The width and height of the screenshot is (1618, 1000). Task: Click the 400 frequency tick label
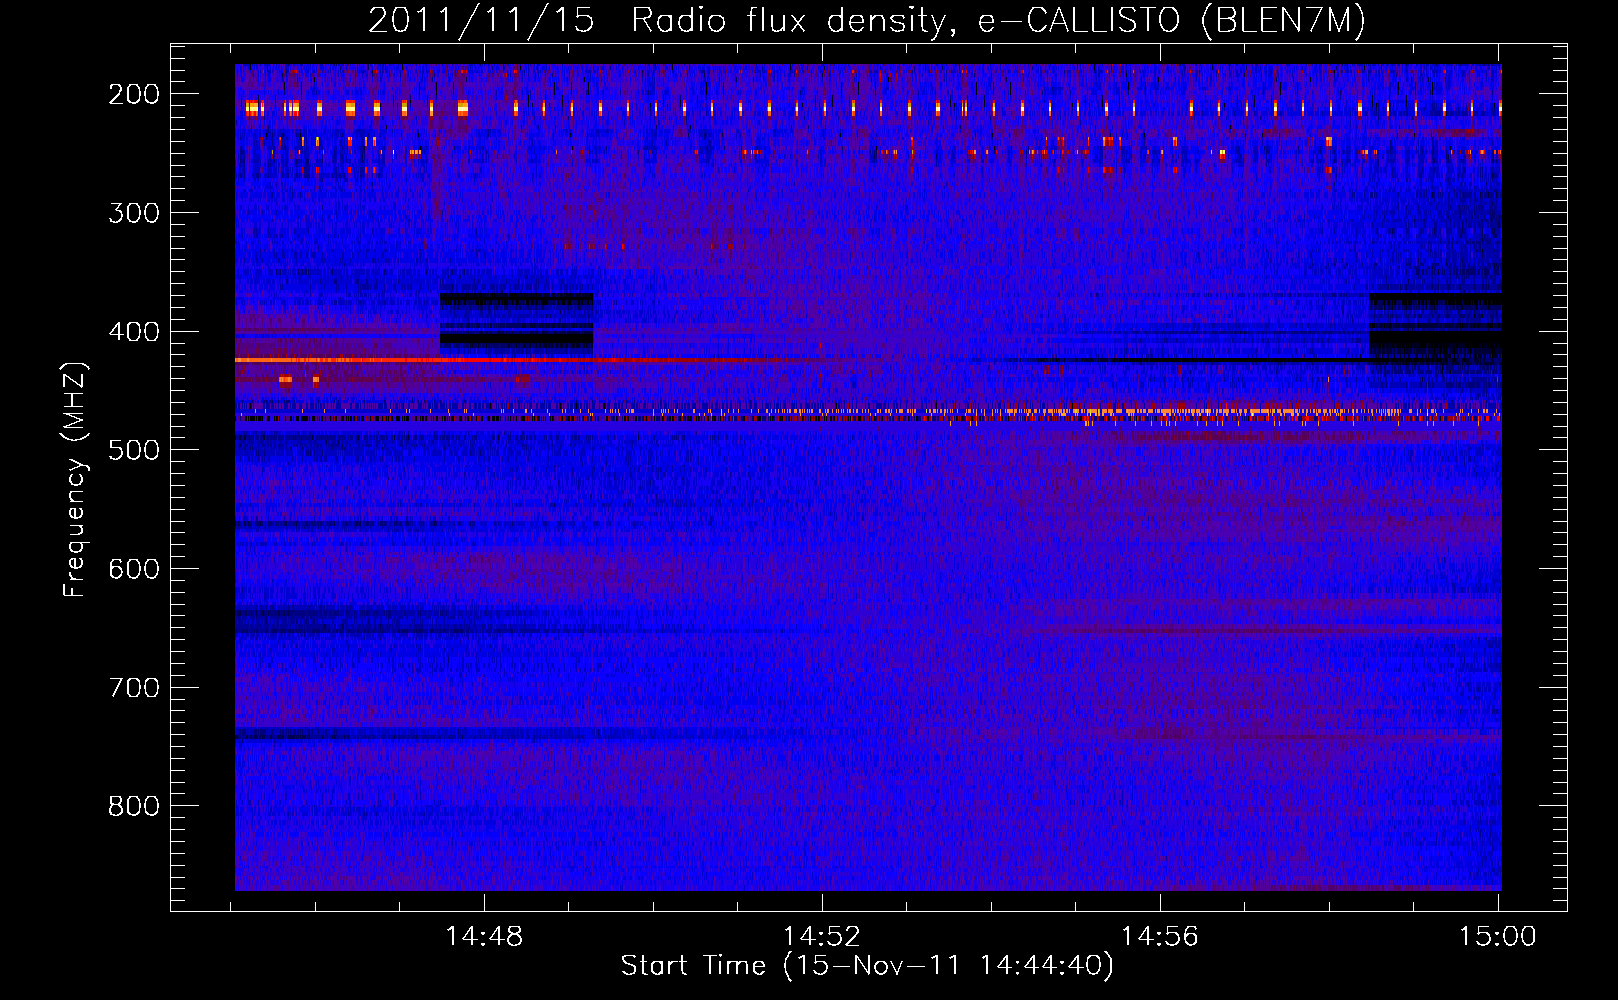coord(134,332)
